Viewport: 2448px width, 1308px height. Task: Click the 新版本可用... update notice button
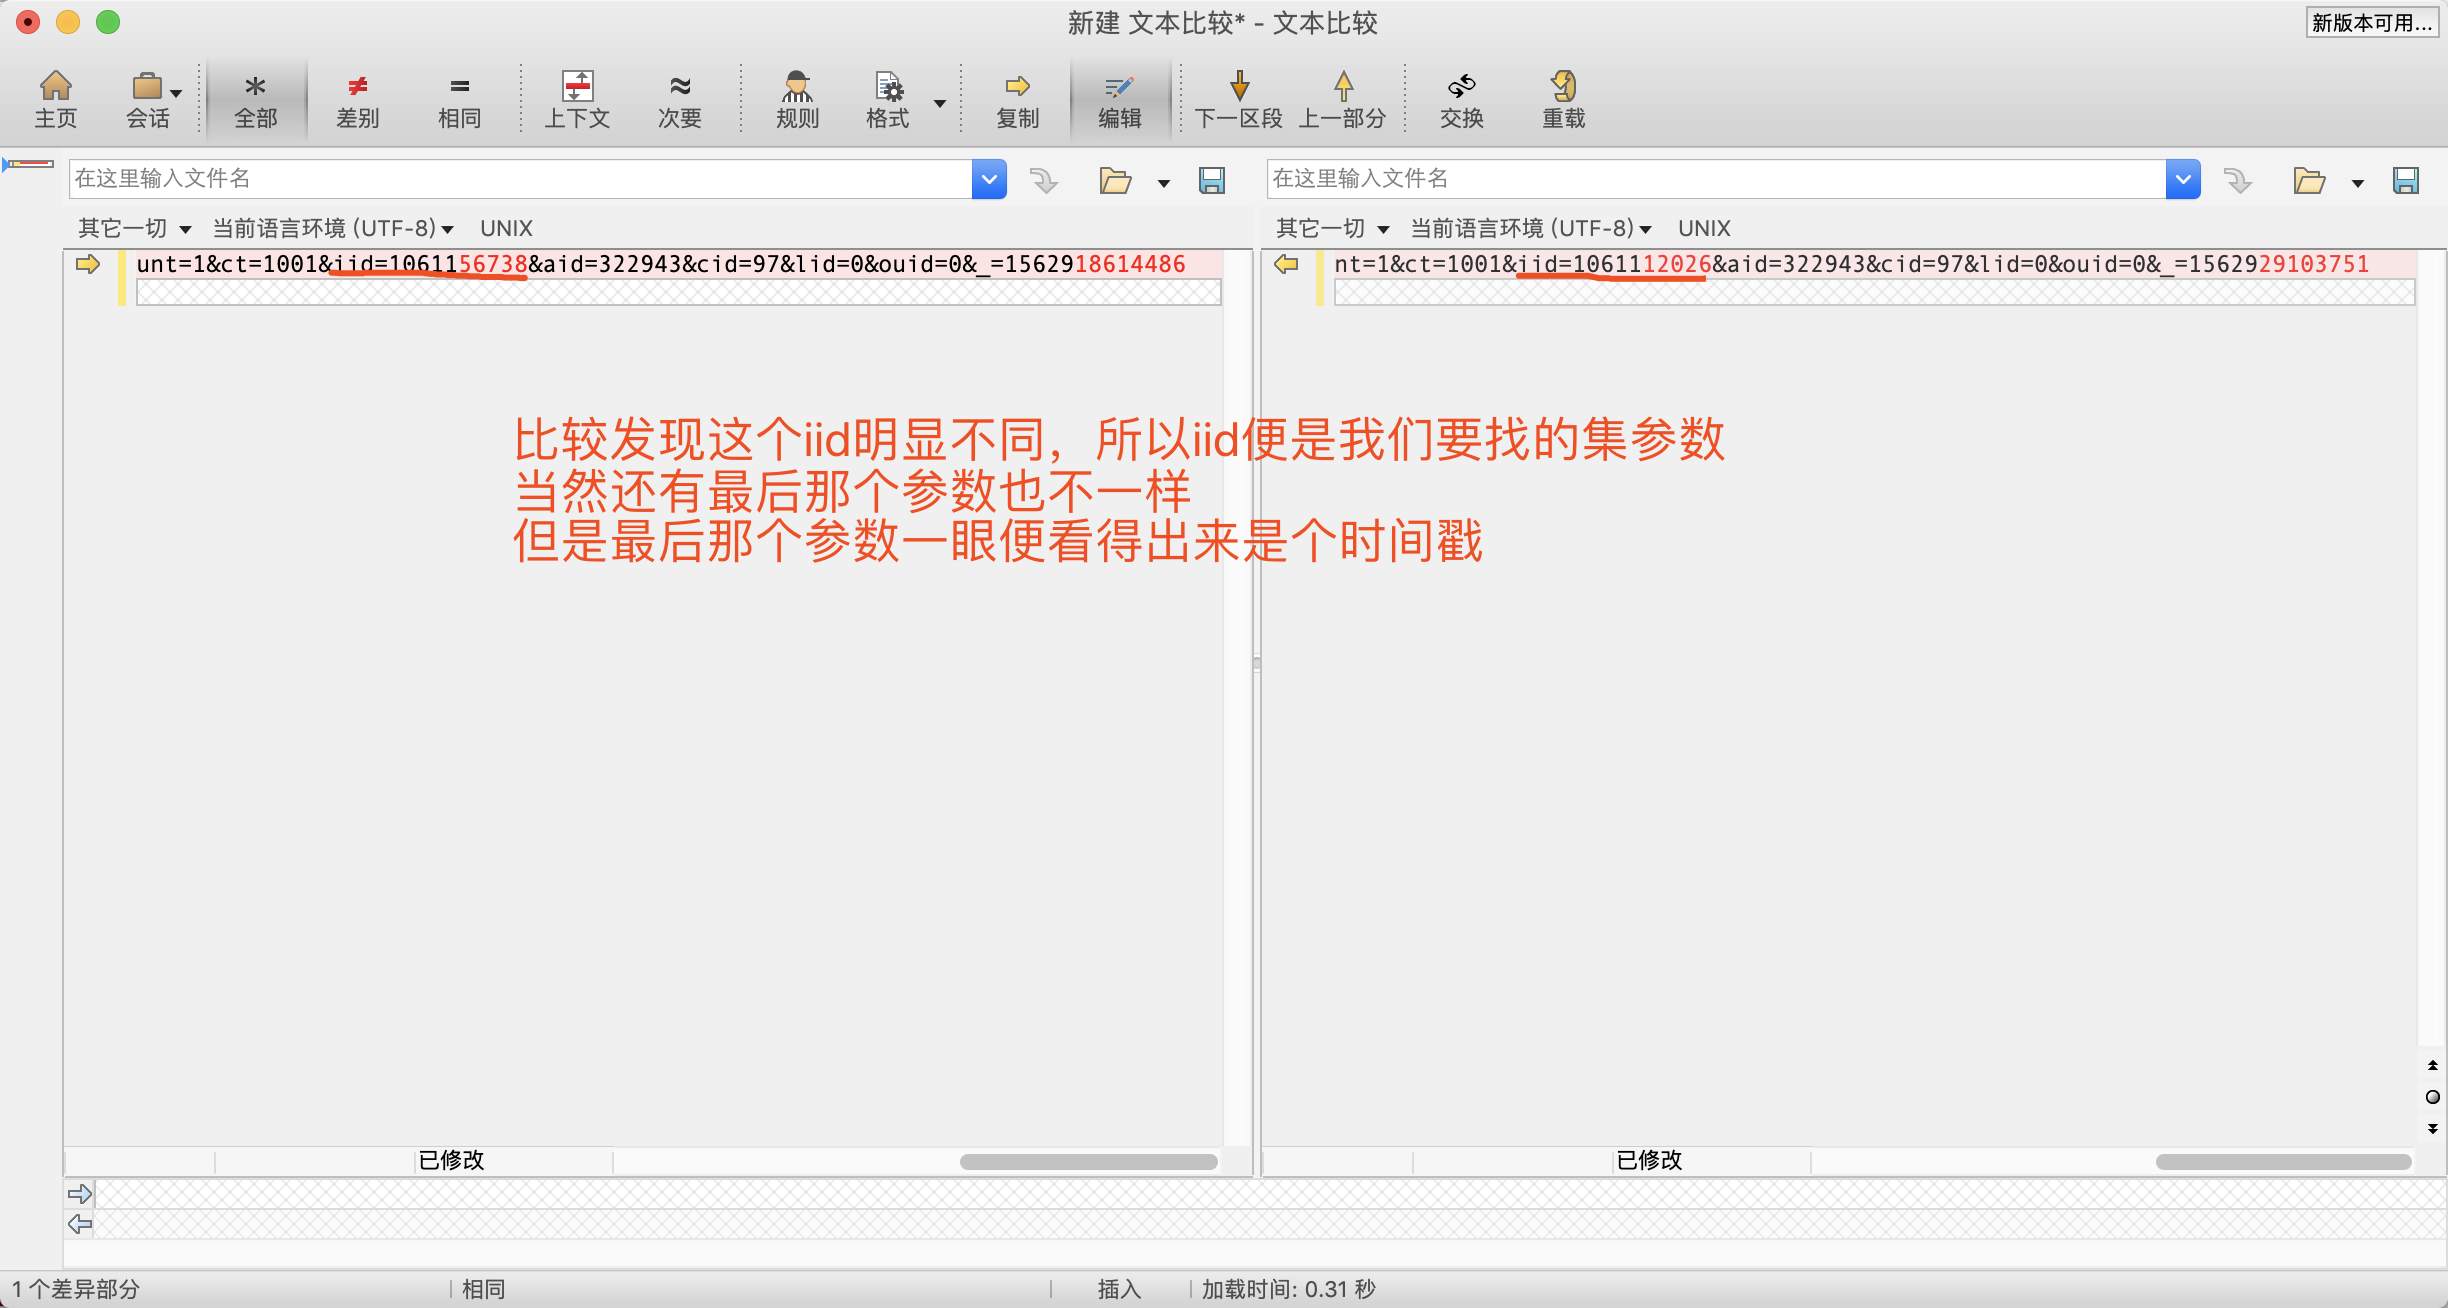click(2372, 22)
